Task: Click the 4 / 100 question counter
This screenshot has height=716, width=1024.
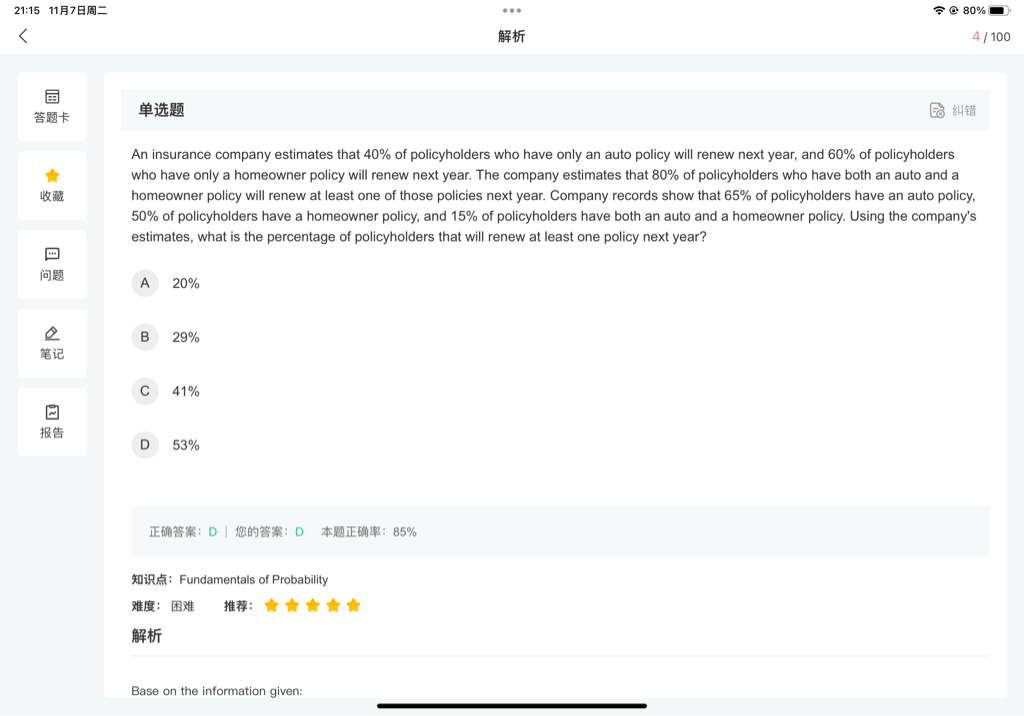Action: [x=991, y=37]
